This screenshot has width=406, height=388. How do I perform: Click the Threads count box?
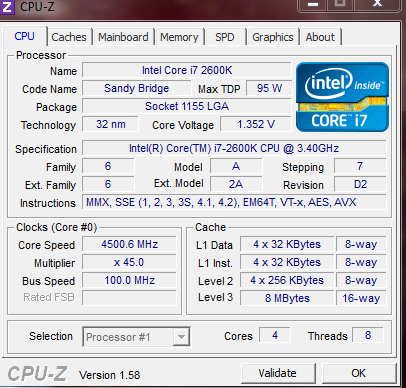pyautogui.click(x=368, y=335)
